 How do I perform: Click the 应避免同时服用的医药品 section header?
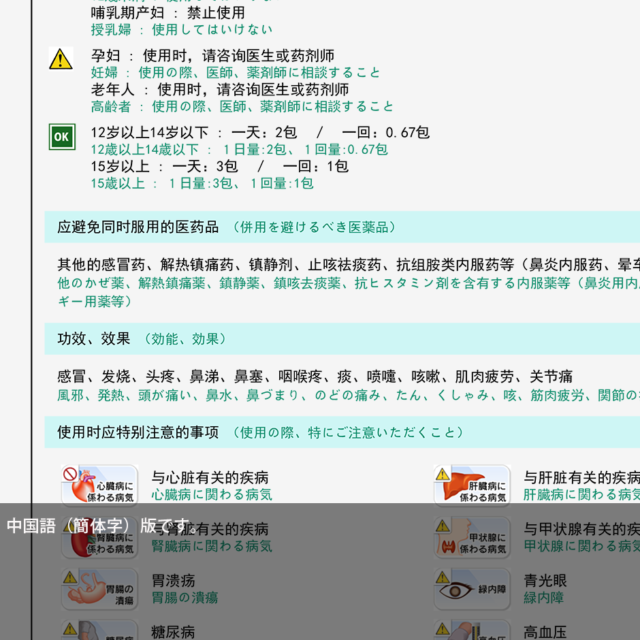138,227
